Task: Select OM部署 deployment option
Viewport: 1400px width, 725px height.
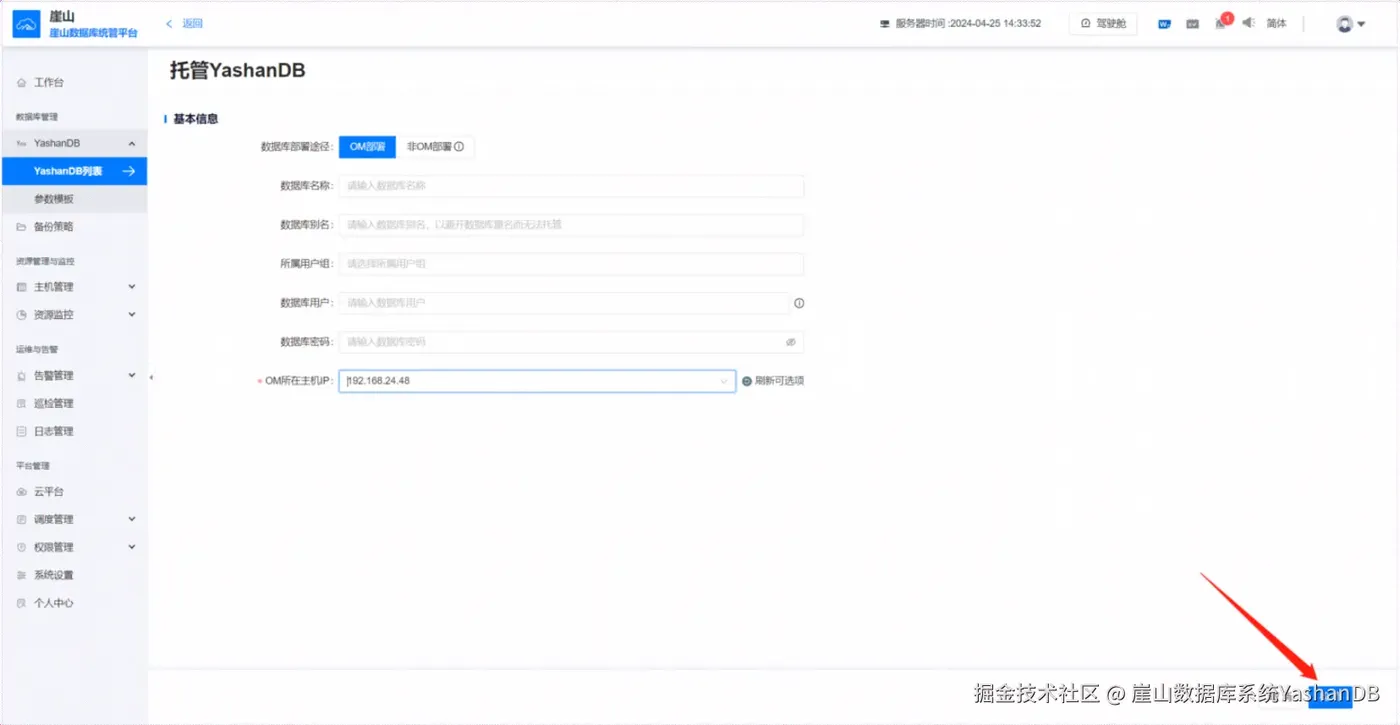Action: [x=367, y=147]
